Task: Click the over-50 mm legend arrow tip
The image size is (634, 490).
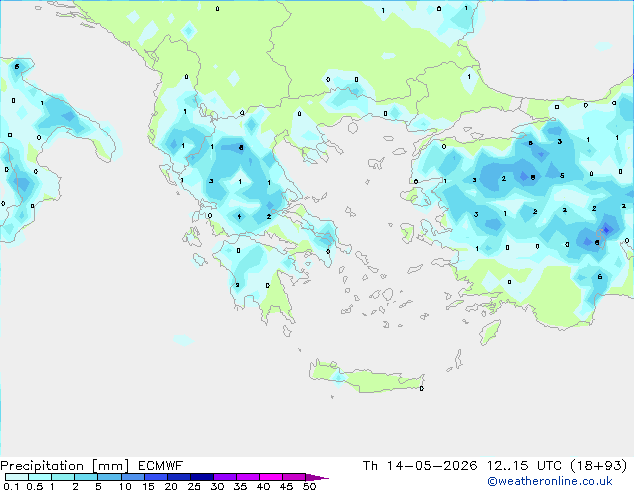Action: (317, 477)
